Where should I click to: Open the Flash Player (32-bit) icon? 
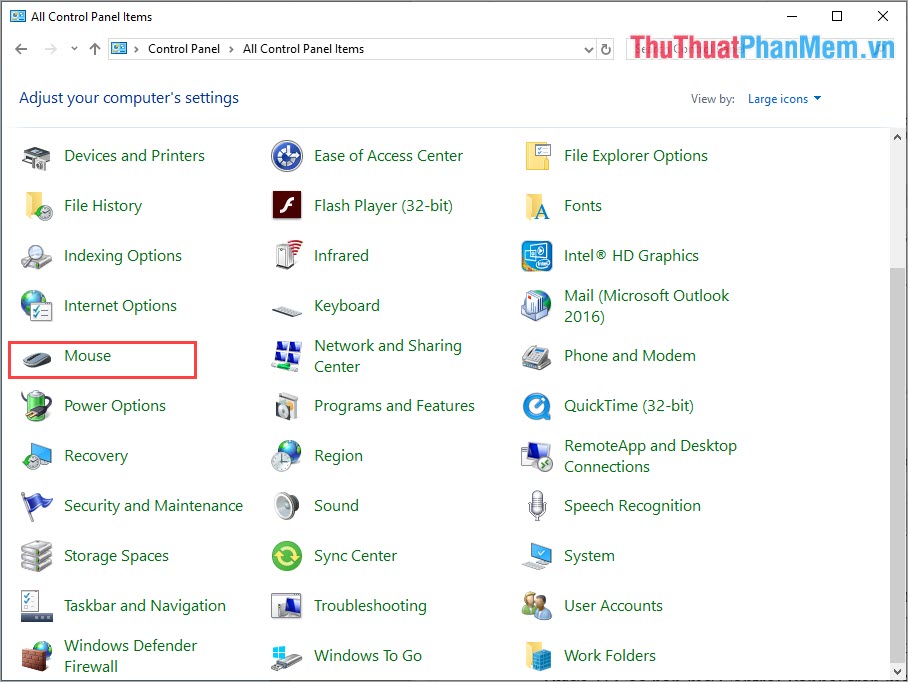click(x=287, y=206)
